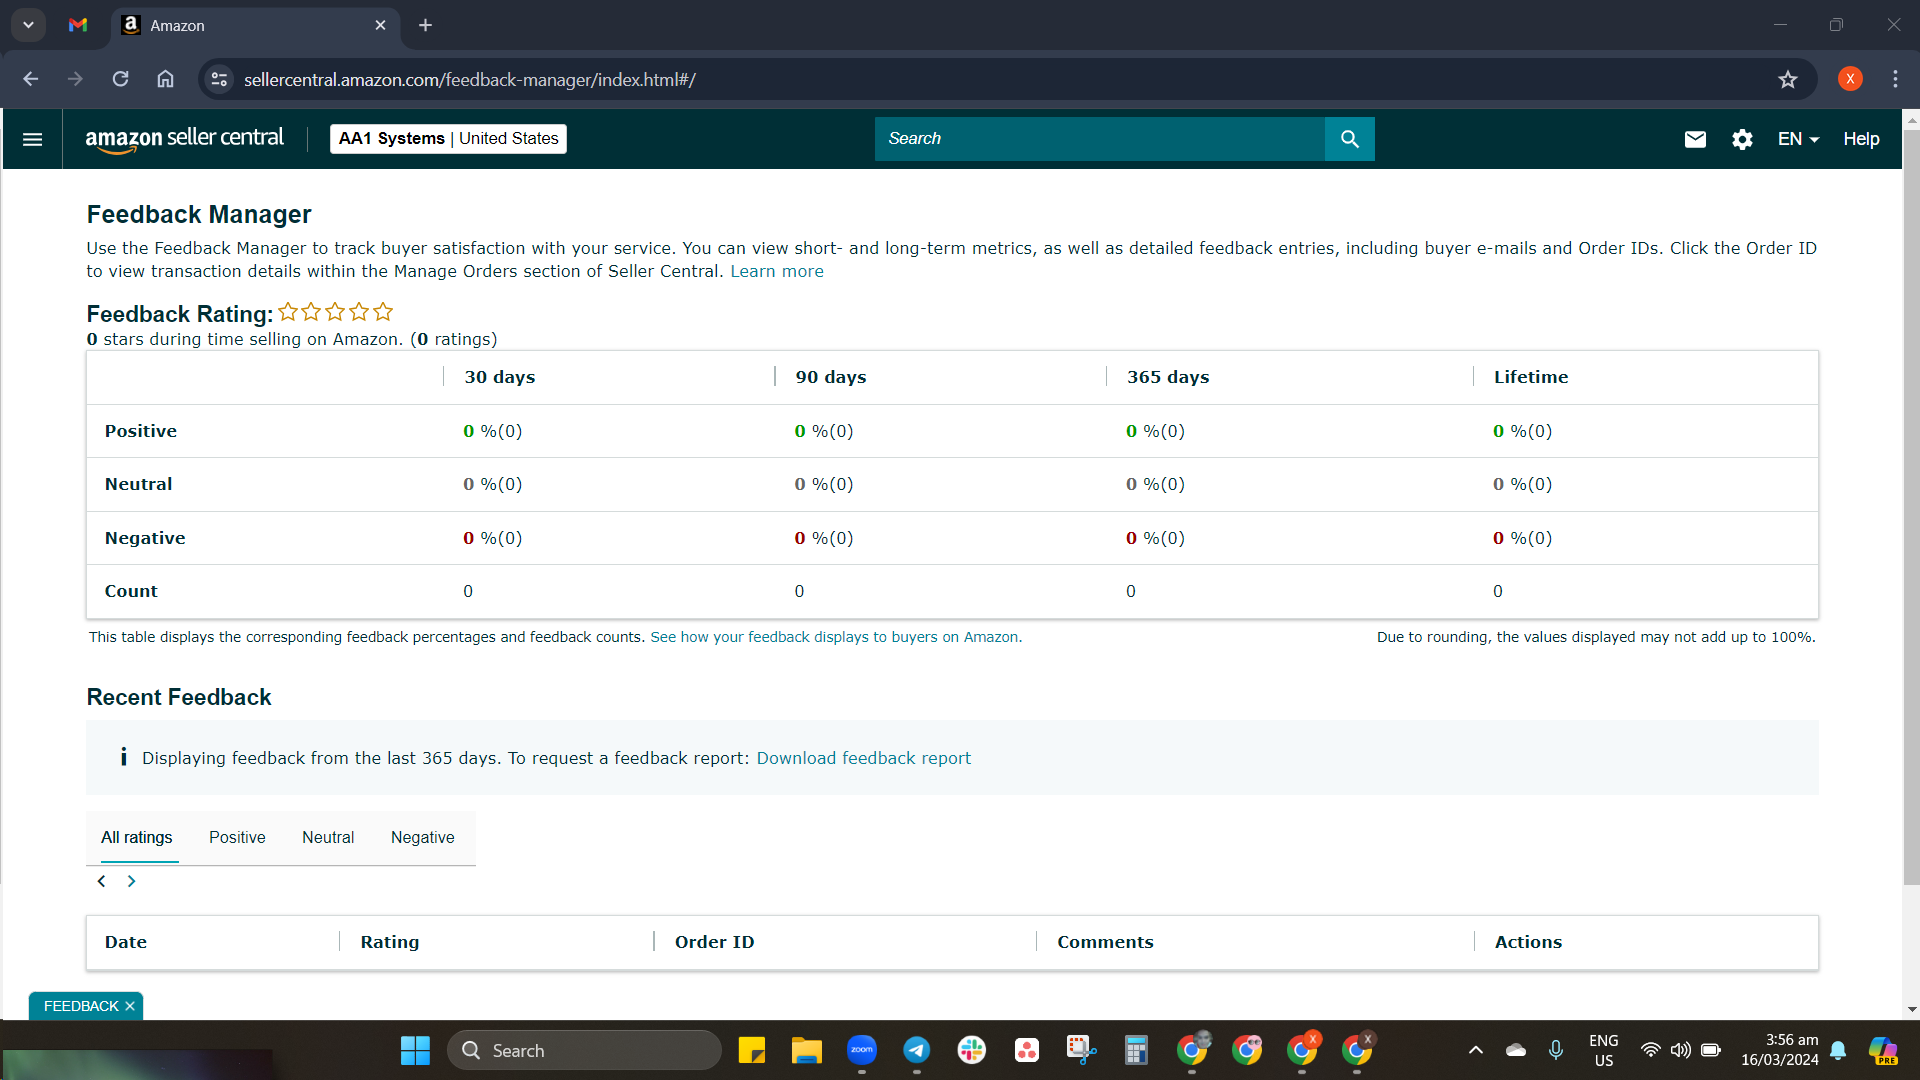The height and width of the screenshot is (1080, 1920).
Task: Click into the Seller Central search field
Action: [1099, 139]
